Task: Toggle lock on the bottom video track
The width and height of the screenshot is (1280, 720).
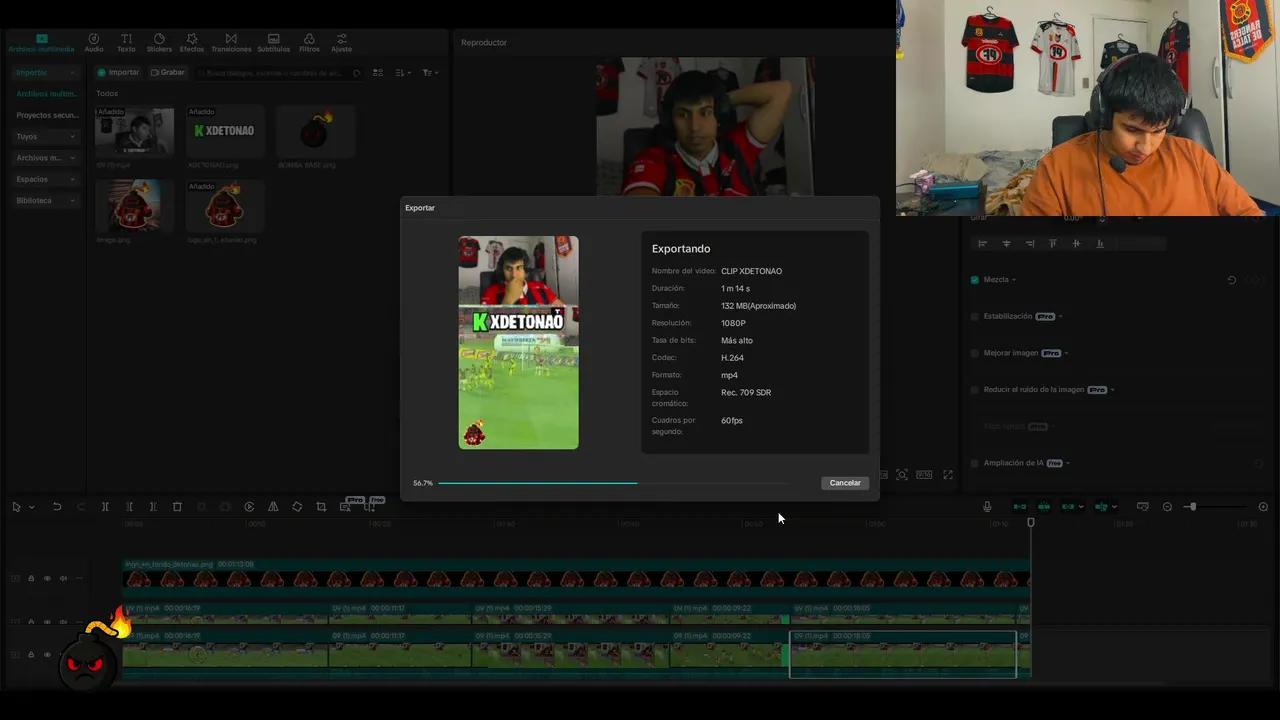Action: 31,655
